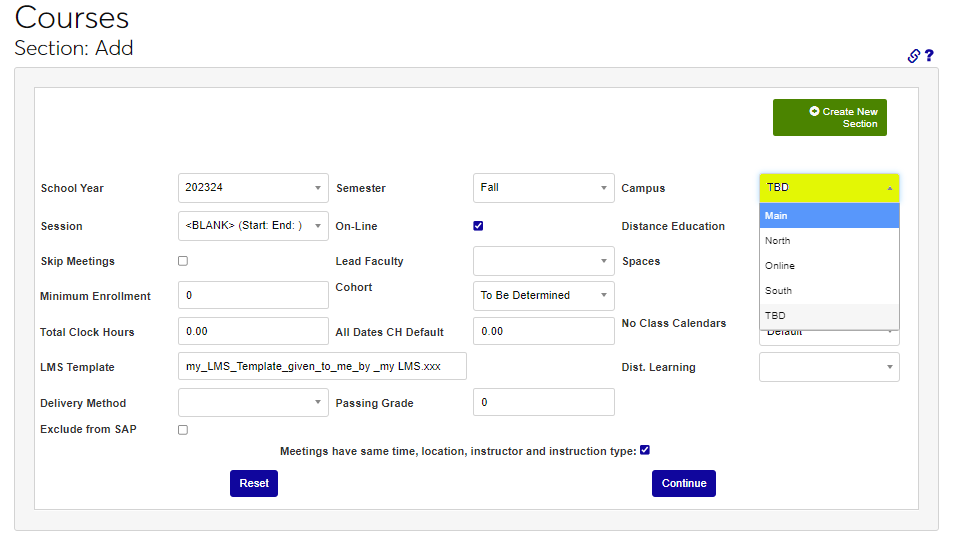Select Main from the Campus list
Image resolution: width=957 pixels, height=544 pixels.
click(829, 216)
